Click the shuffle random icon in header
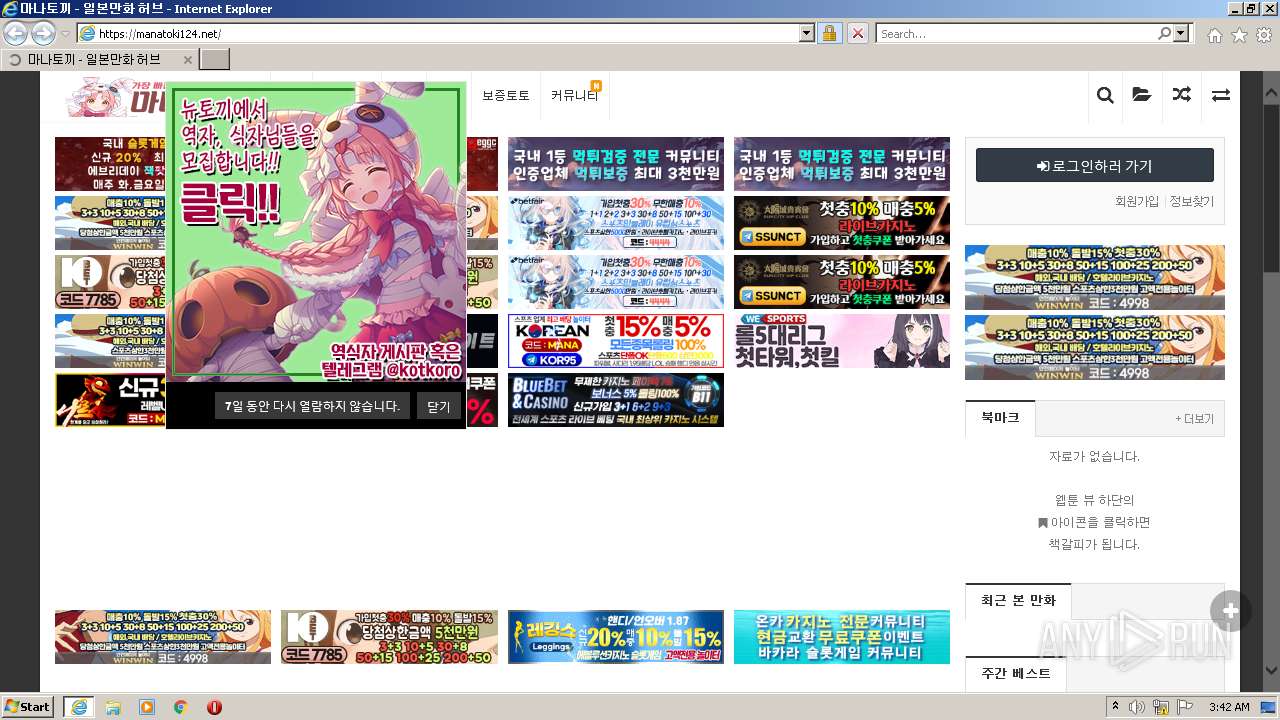 (1182, 95)
